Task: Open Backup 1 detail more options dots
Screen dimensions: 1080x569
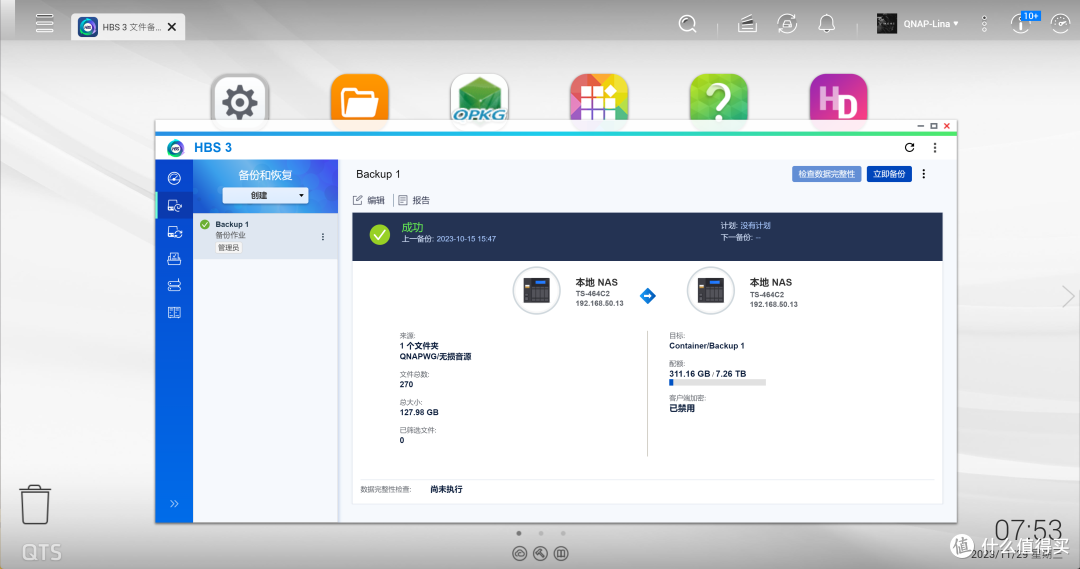Action: pos(924,174)
